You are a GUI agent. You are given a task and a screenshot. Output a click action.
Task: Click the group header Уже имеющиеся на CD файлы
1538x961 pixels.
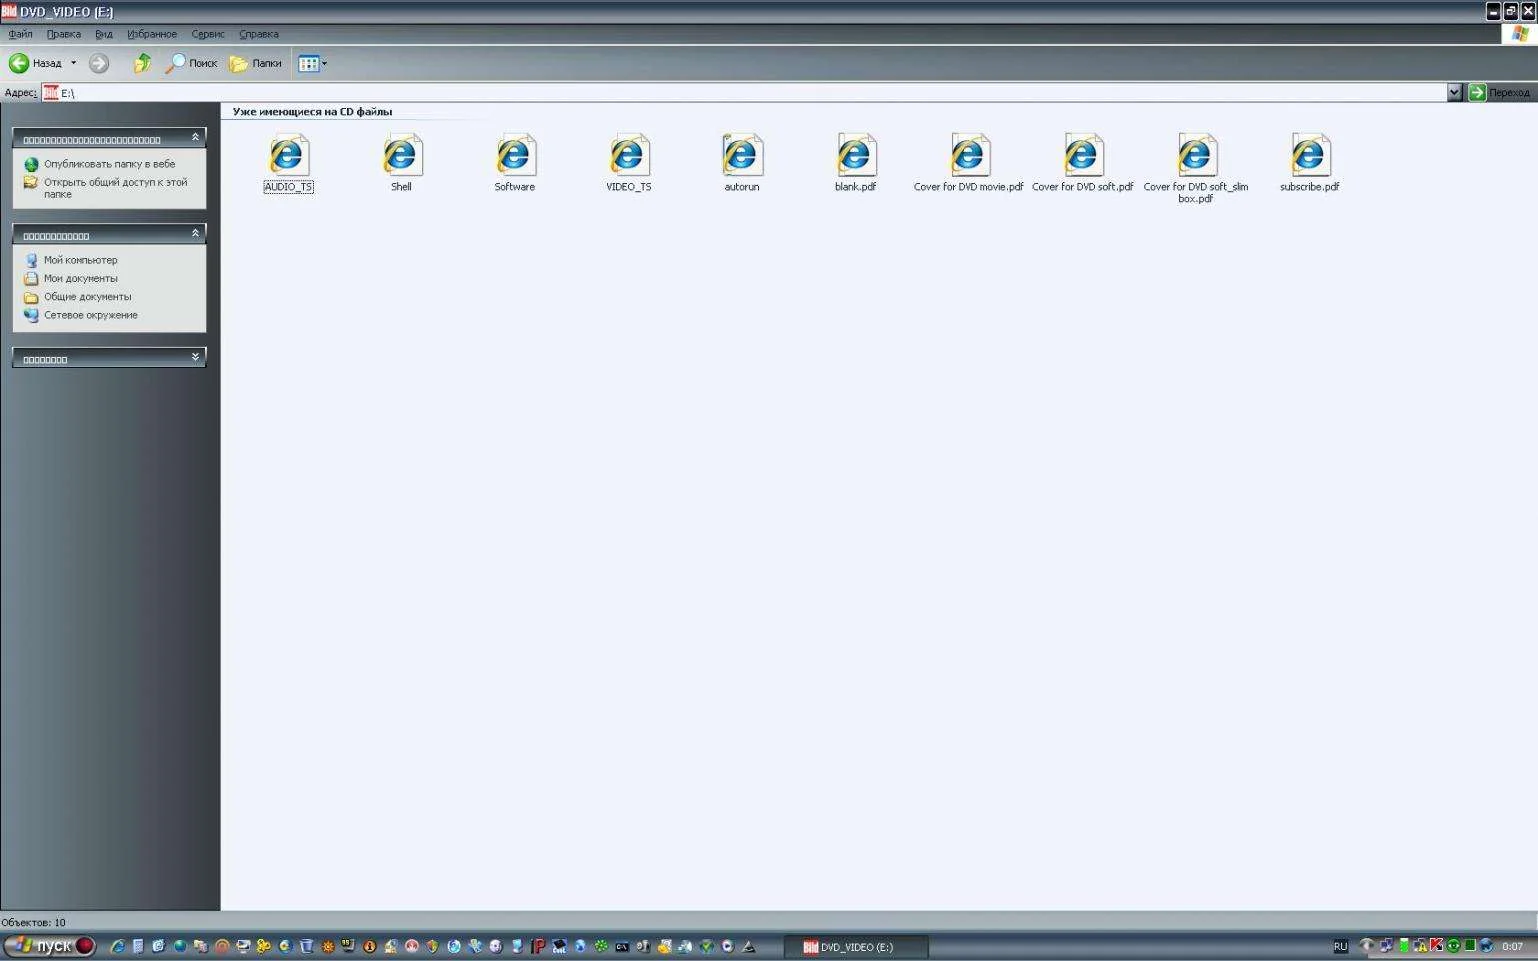[312, 112]
